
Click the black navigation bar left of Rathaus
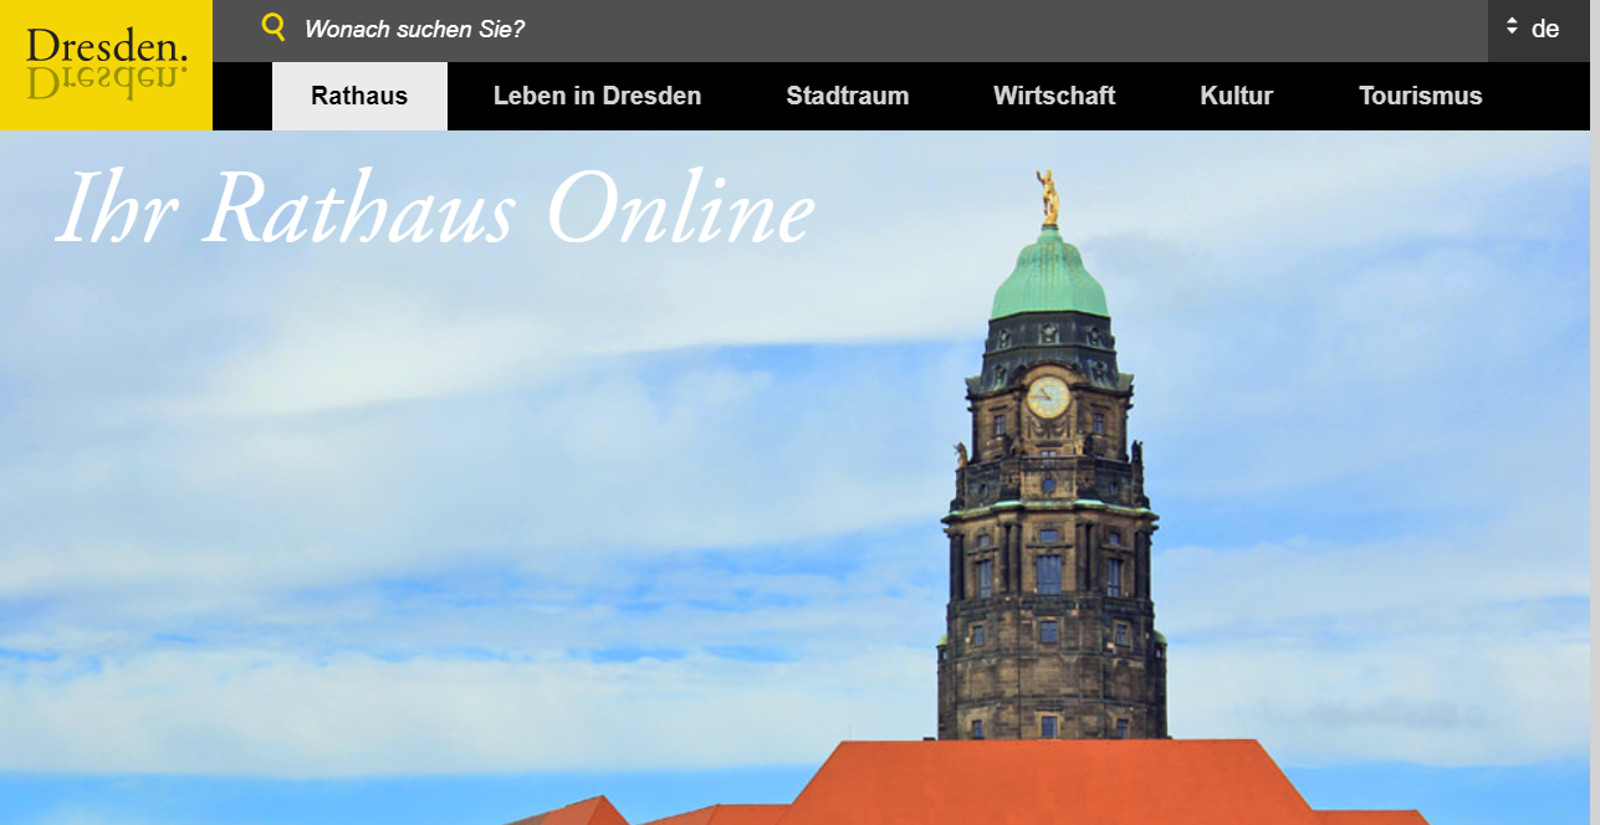[242, 96]
